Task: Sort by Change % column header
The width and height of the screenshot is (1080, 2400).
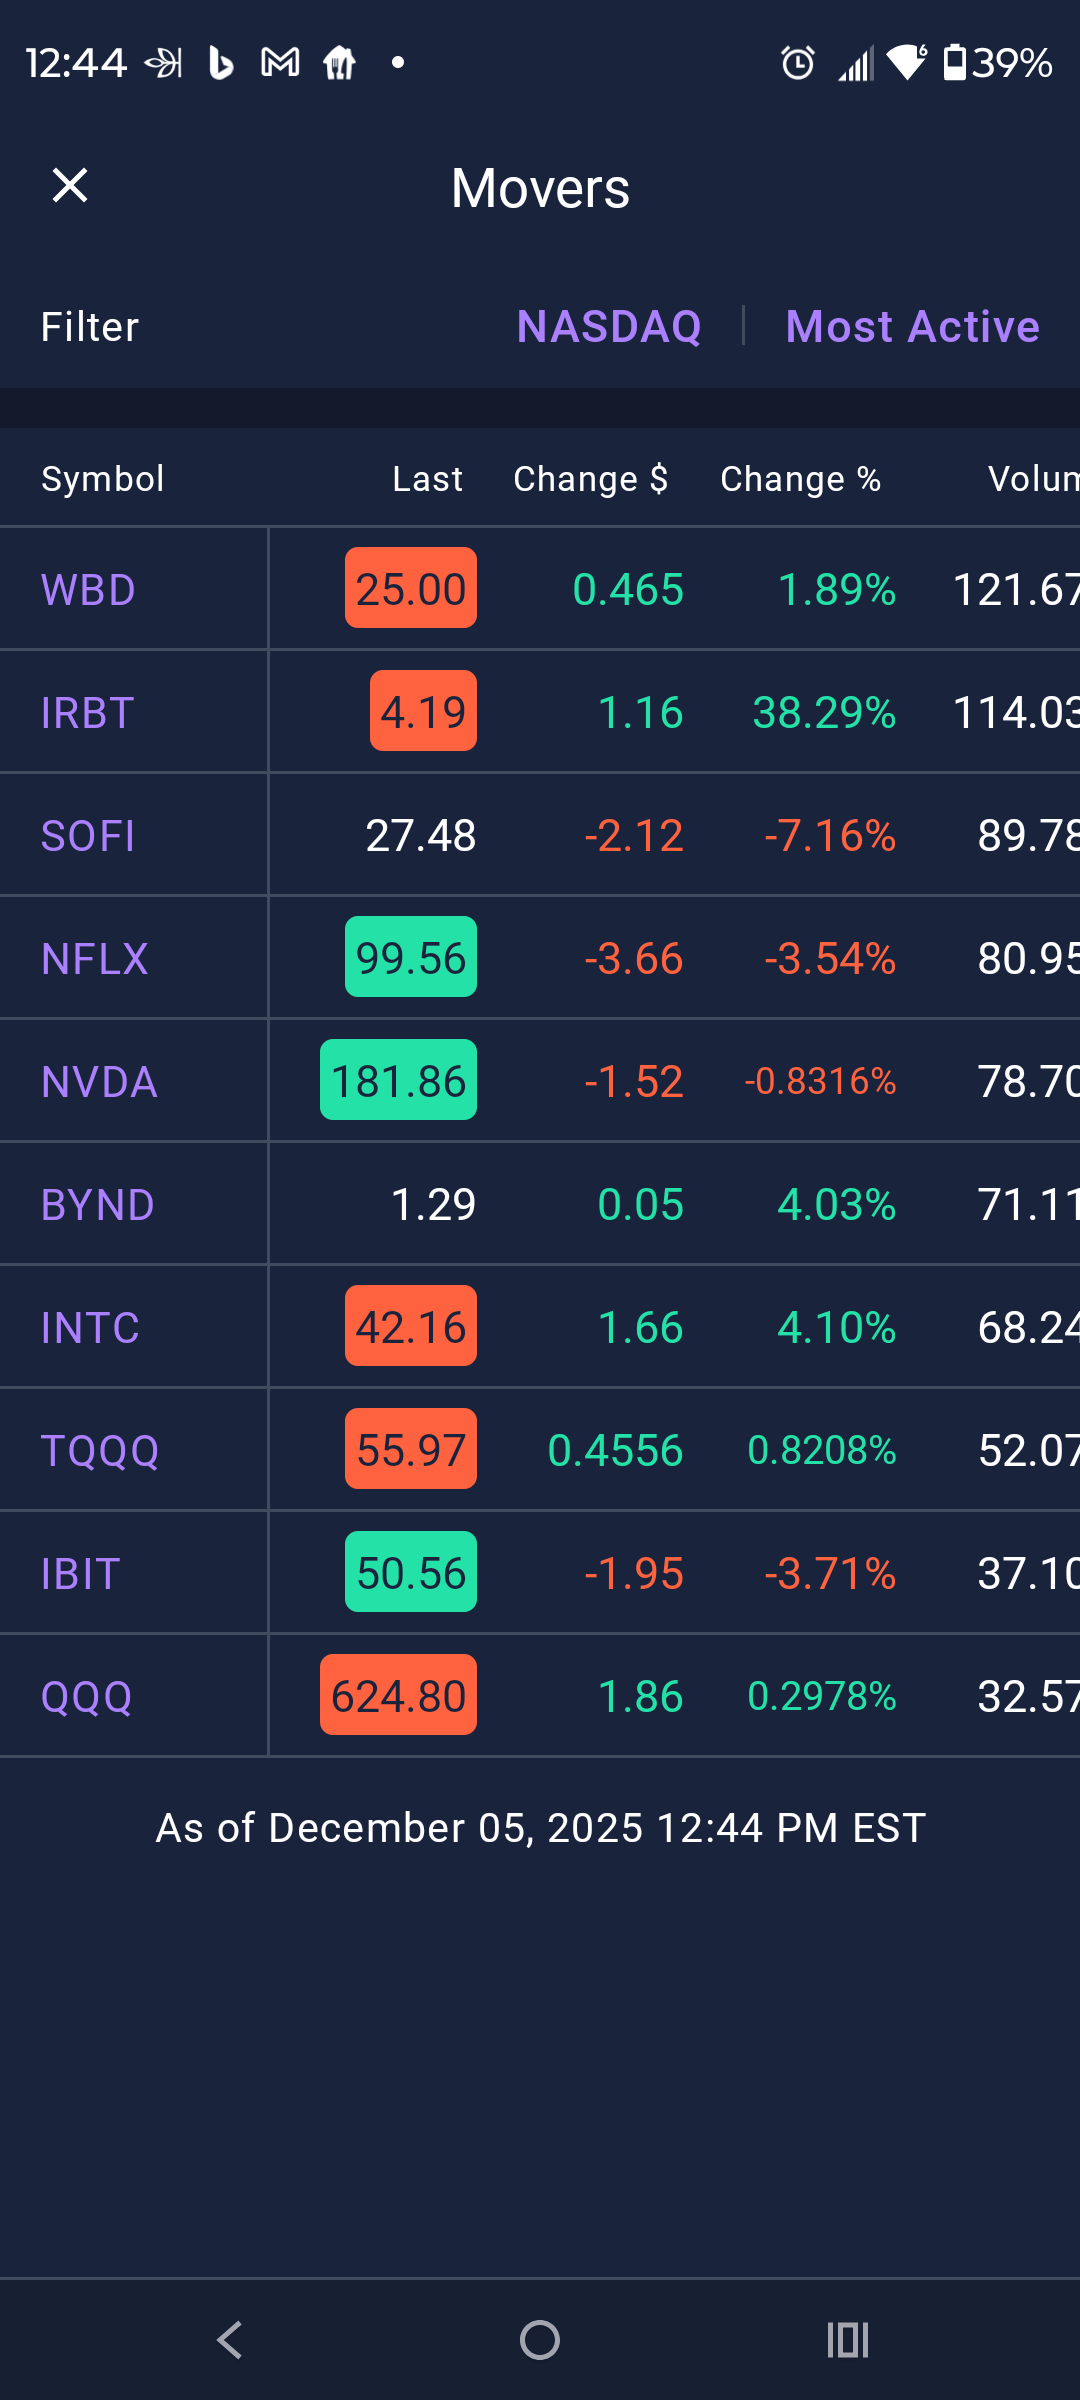Action: tap(800, 479)
